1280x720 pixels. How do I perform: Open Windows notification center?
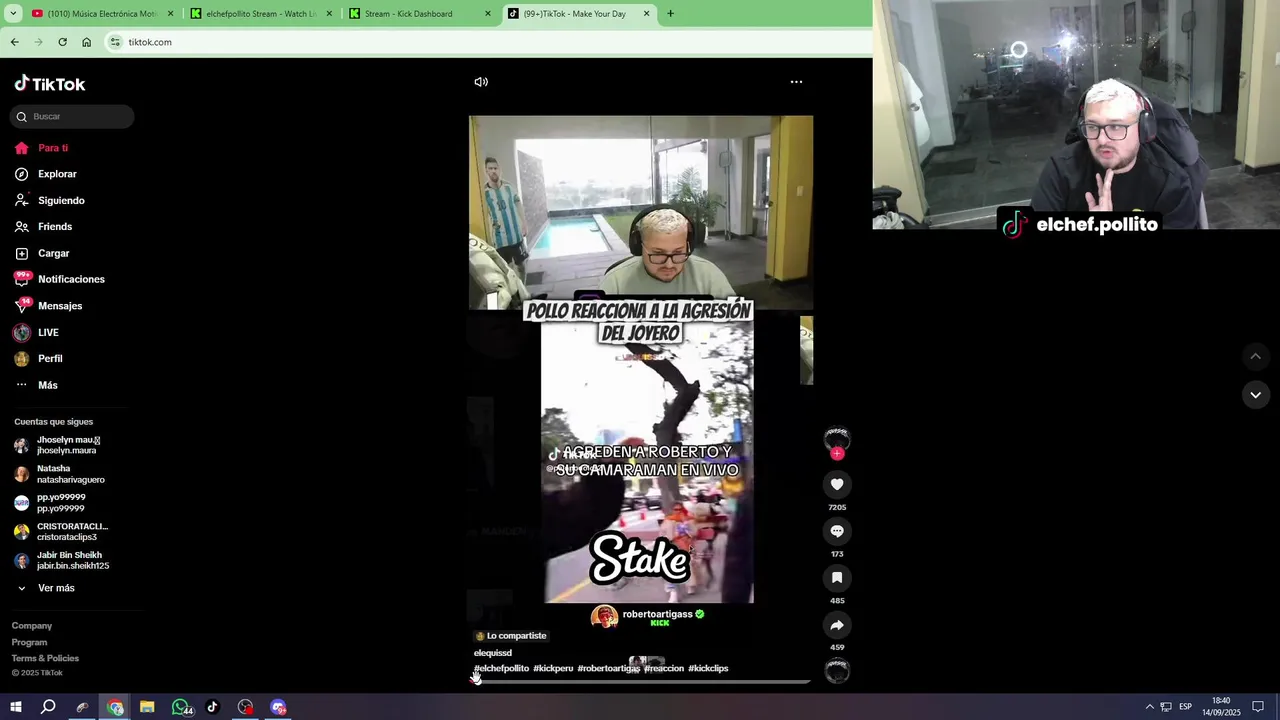1258,707
